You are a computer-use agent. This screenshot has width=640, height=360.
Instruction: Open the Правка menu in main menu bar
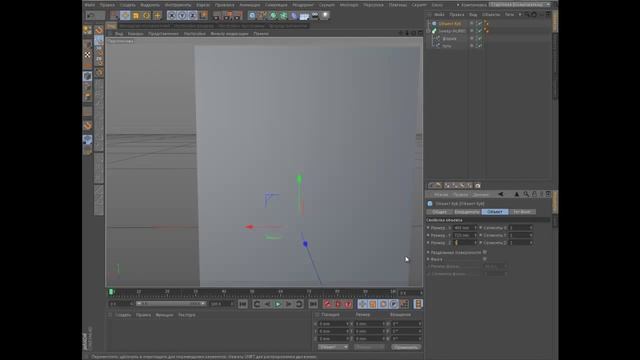coord(107,5)
